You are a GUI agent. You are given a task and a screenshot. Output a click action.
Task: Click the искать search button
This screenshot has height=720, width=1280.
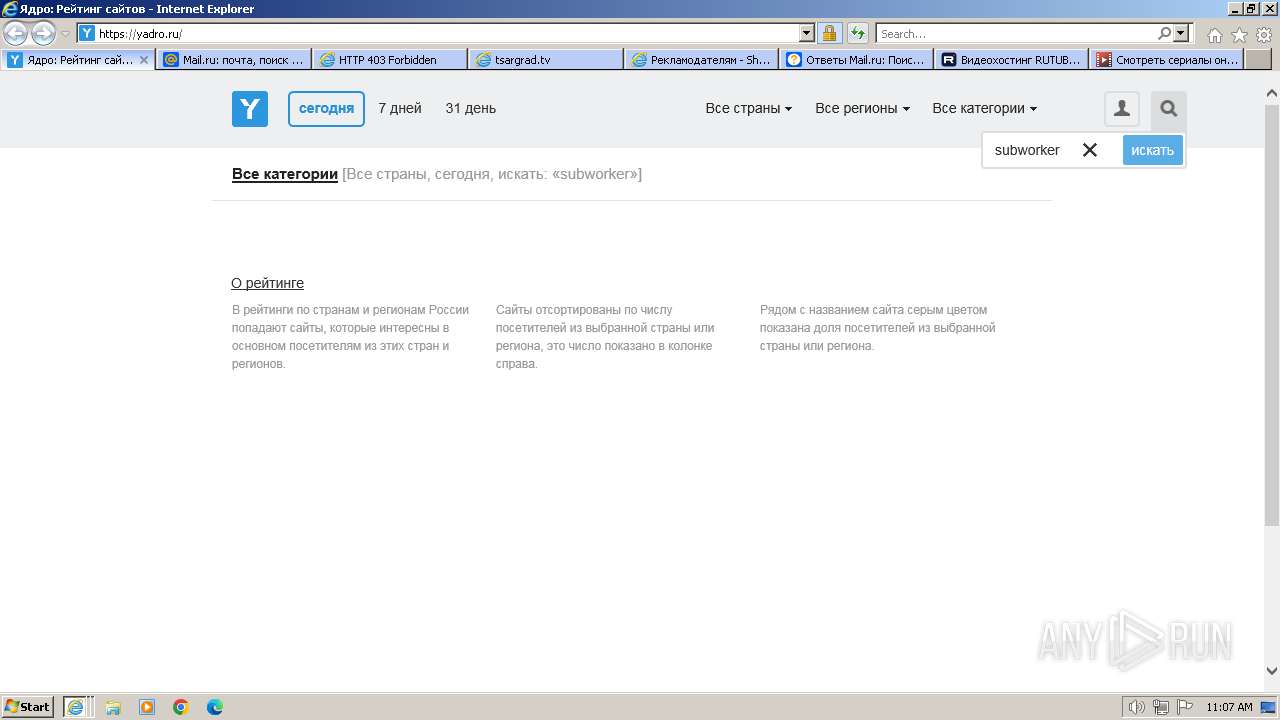[x=1152, y=150]
